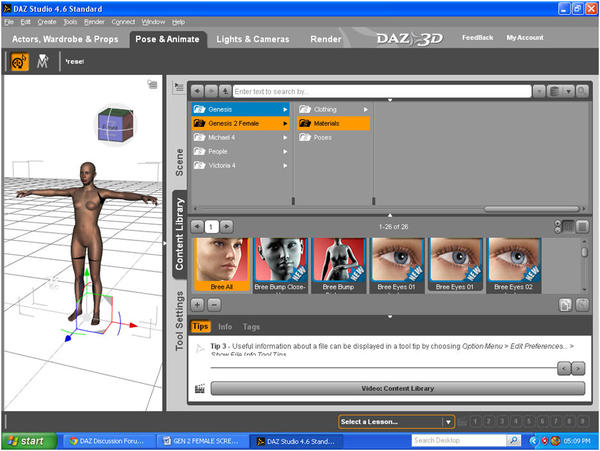The image size is (600, 451).
Task: Switch to compact list view of thumbnails
Action: point(569,227)
